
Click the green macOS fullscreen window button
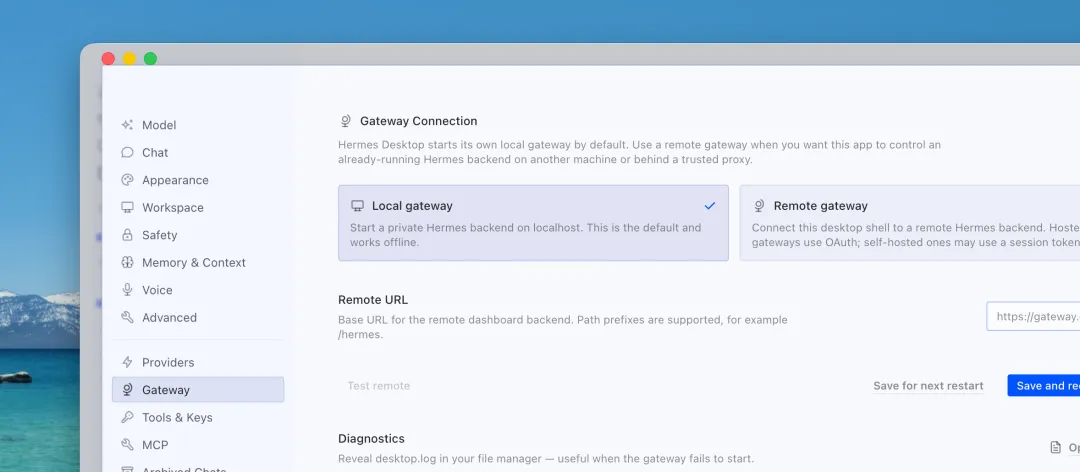150,59
